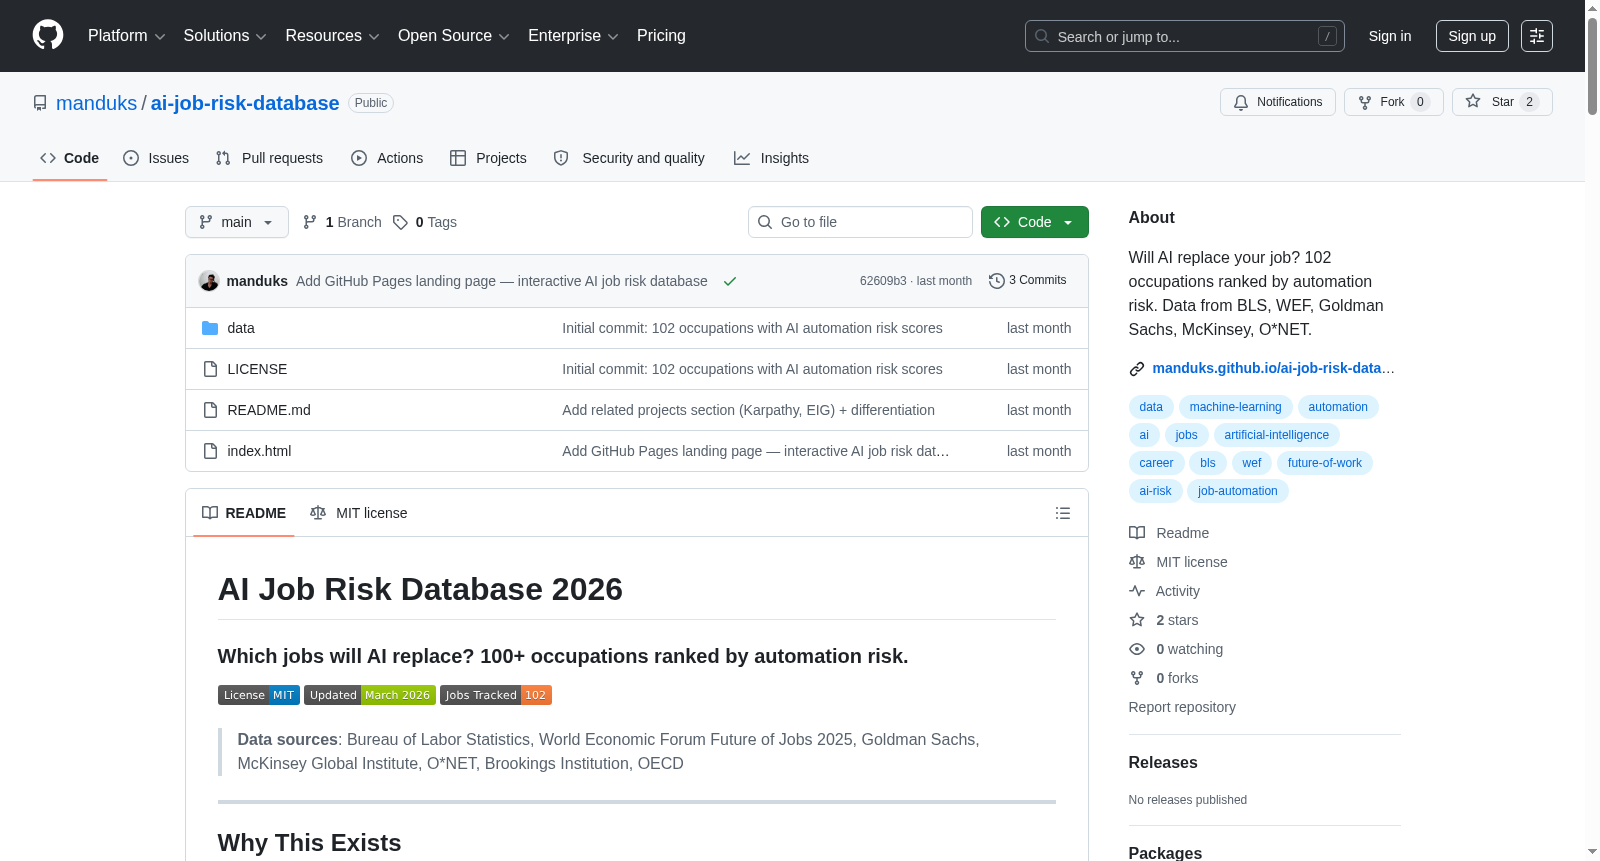1600x861 pixels.
Task: Open the ai-job-risk-database repository title link
Action: pos(245,103)
